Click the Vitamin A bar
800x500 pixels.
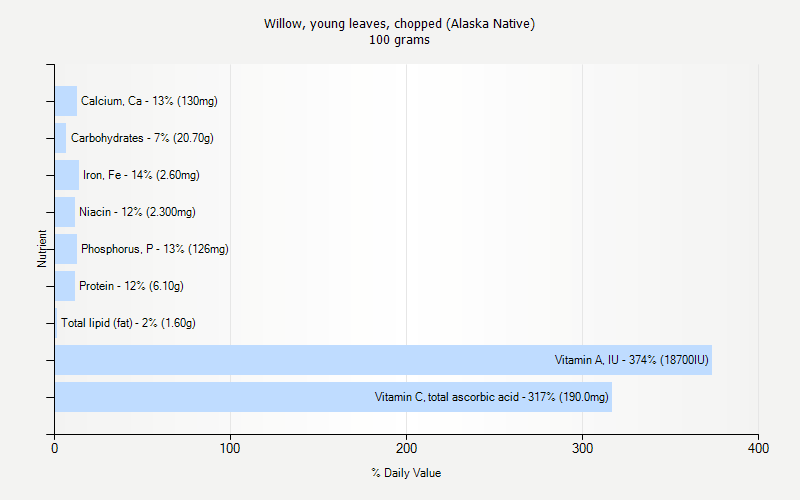383,360
